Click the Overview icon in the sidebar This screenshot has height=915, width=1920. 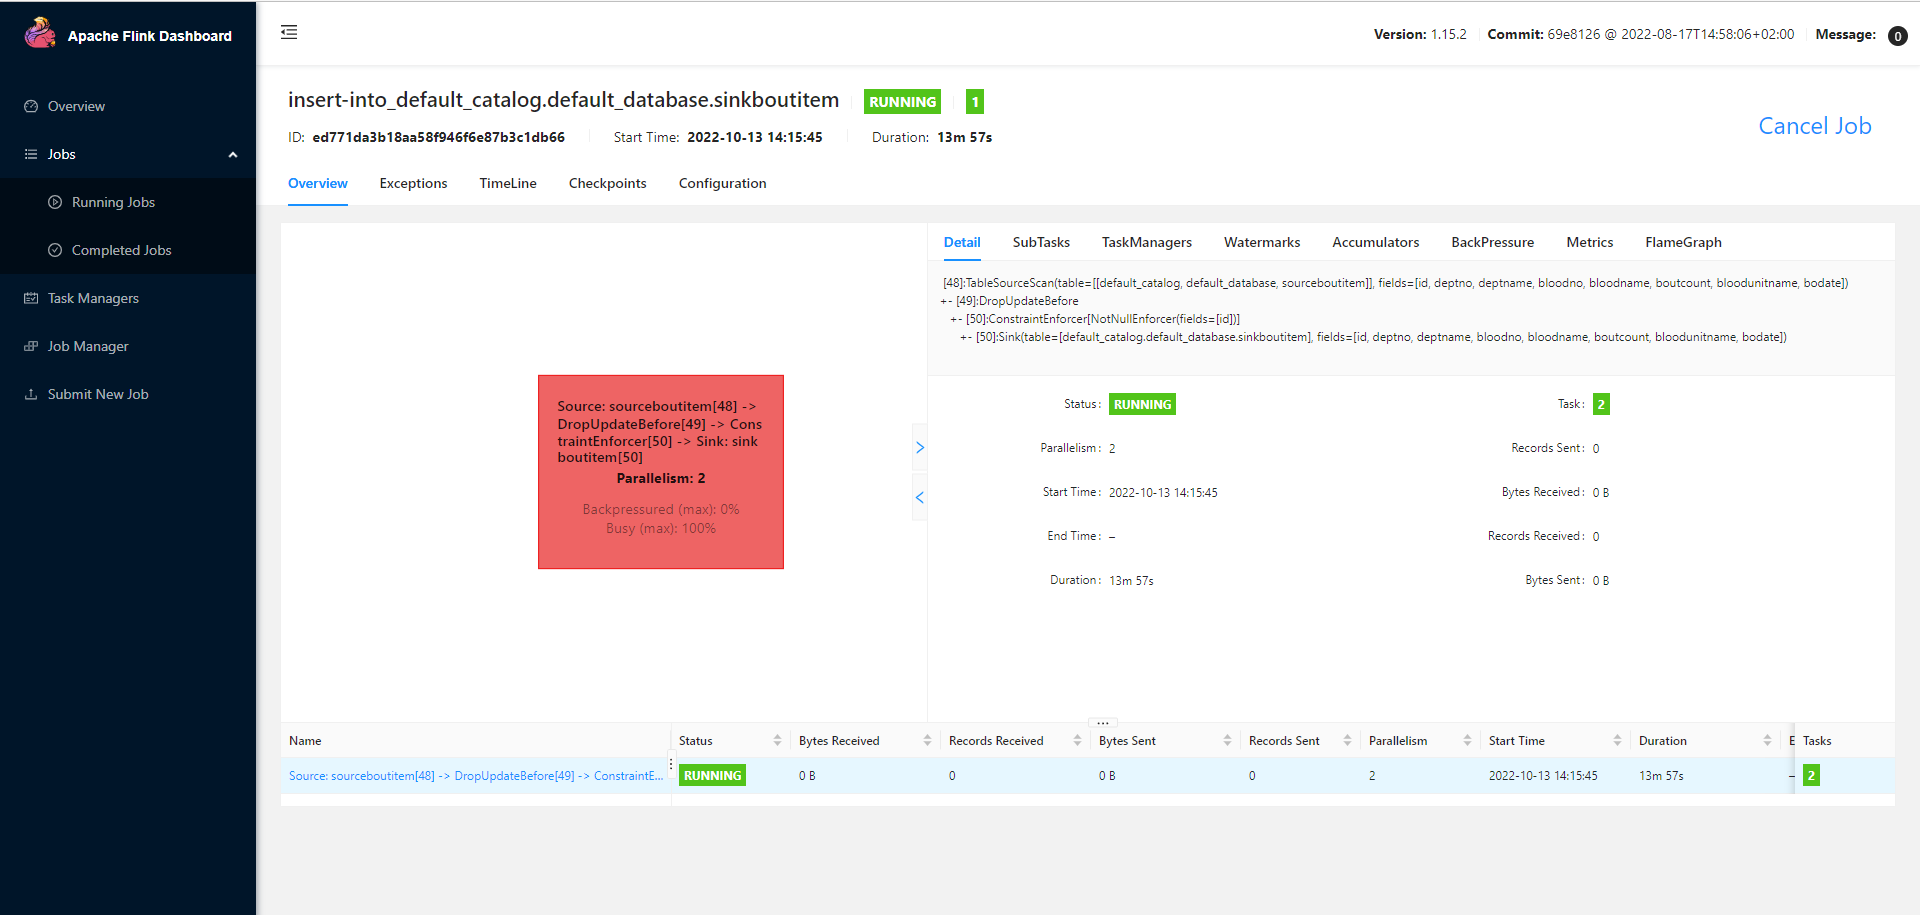(31, 106)
